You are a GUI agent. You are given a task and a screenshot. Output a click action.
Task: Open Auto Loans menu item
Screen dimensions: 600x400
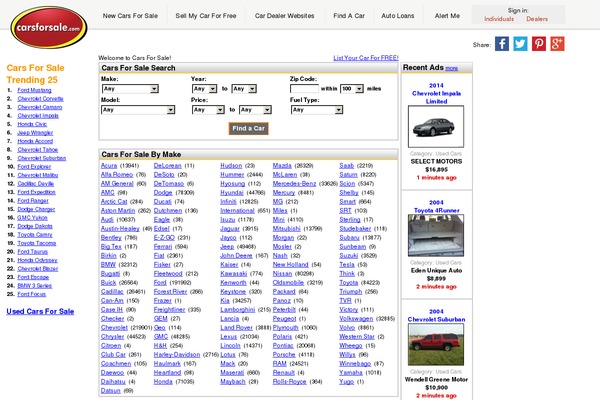(x=398, y=16)
